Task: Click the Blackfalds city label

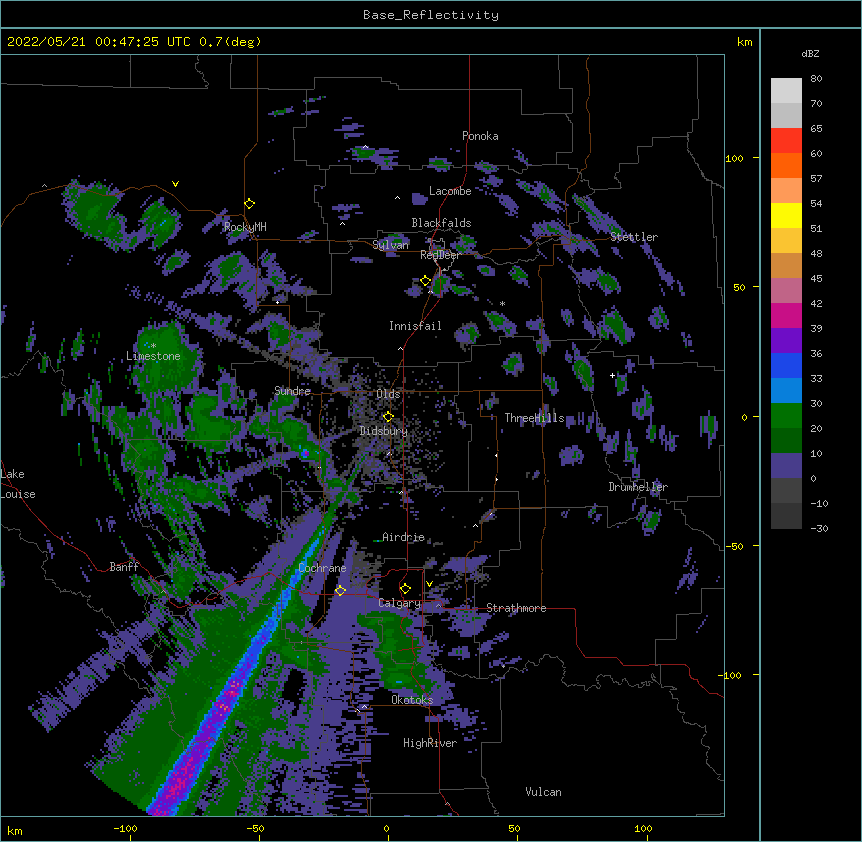Action: [x=441, y=223]
